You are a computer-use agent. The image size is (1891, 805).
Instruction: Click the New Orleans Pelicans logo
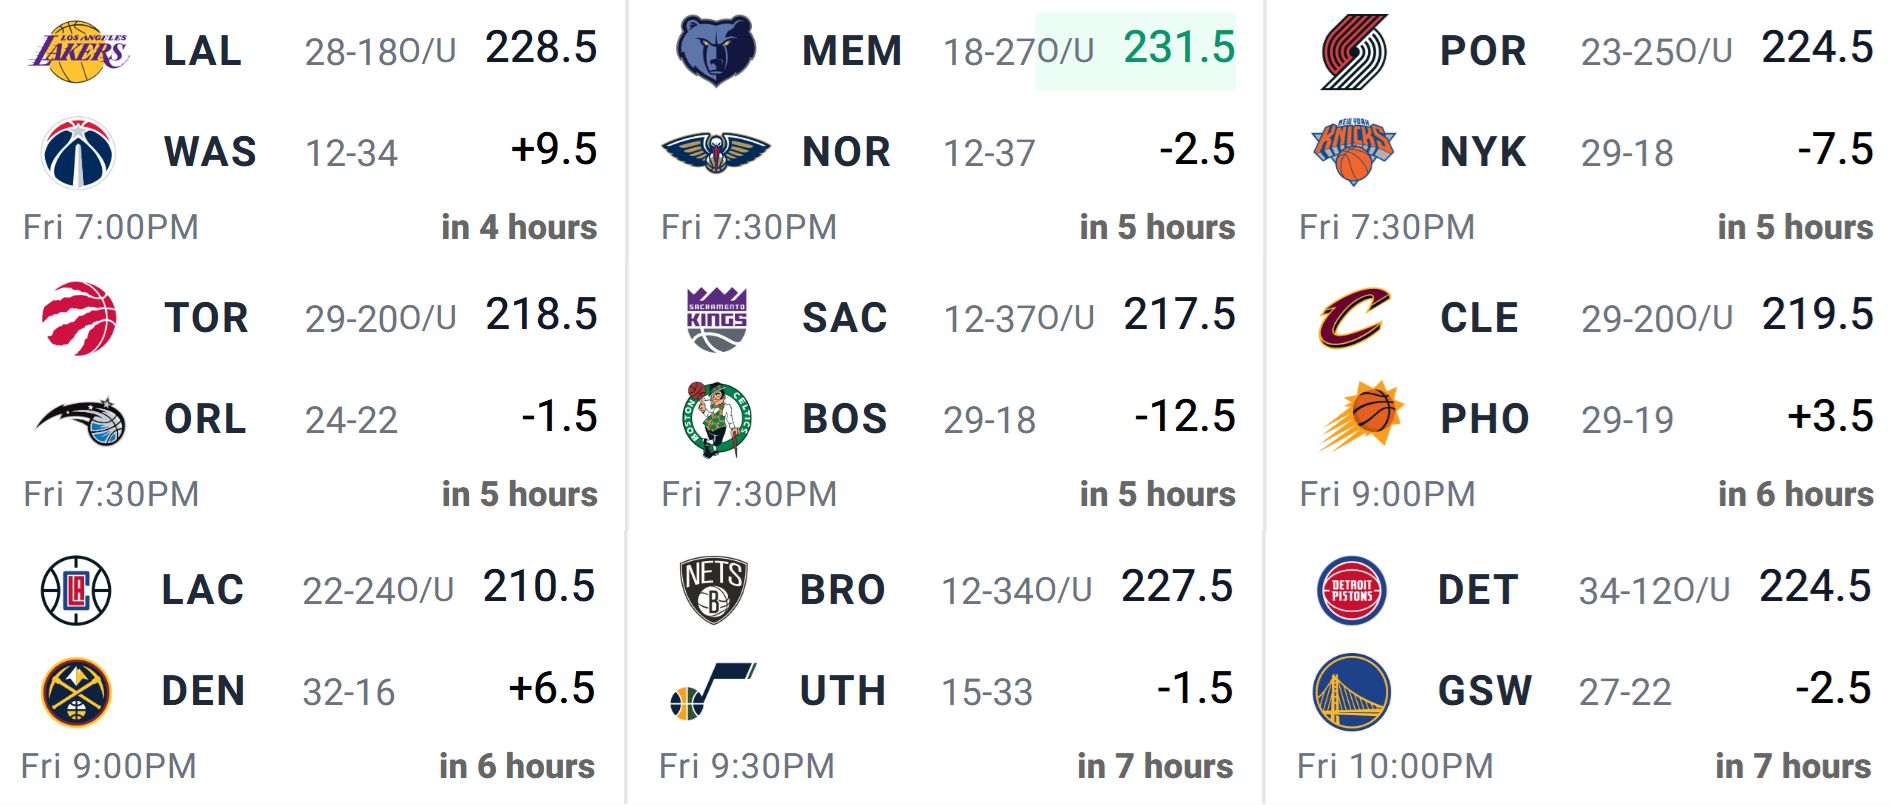tap(715, 153)
